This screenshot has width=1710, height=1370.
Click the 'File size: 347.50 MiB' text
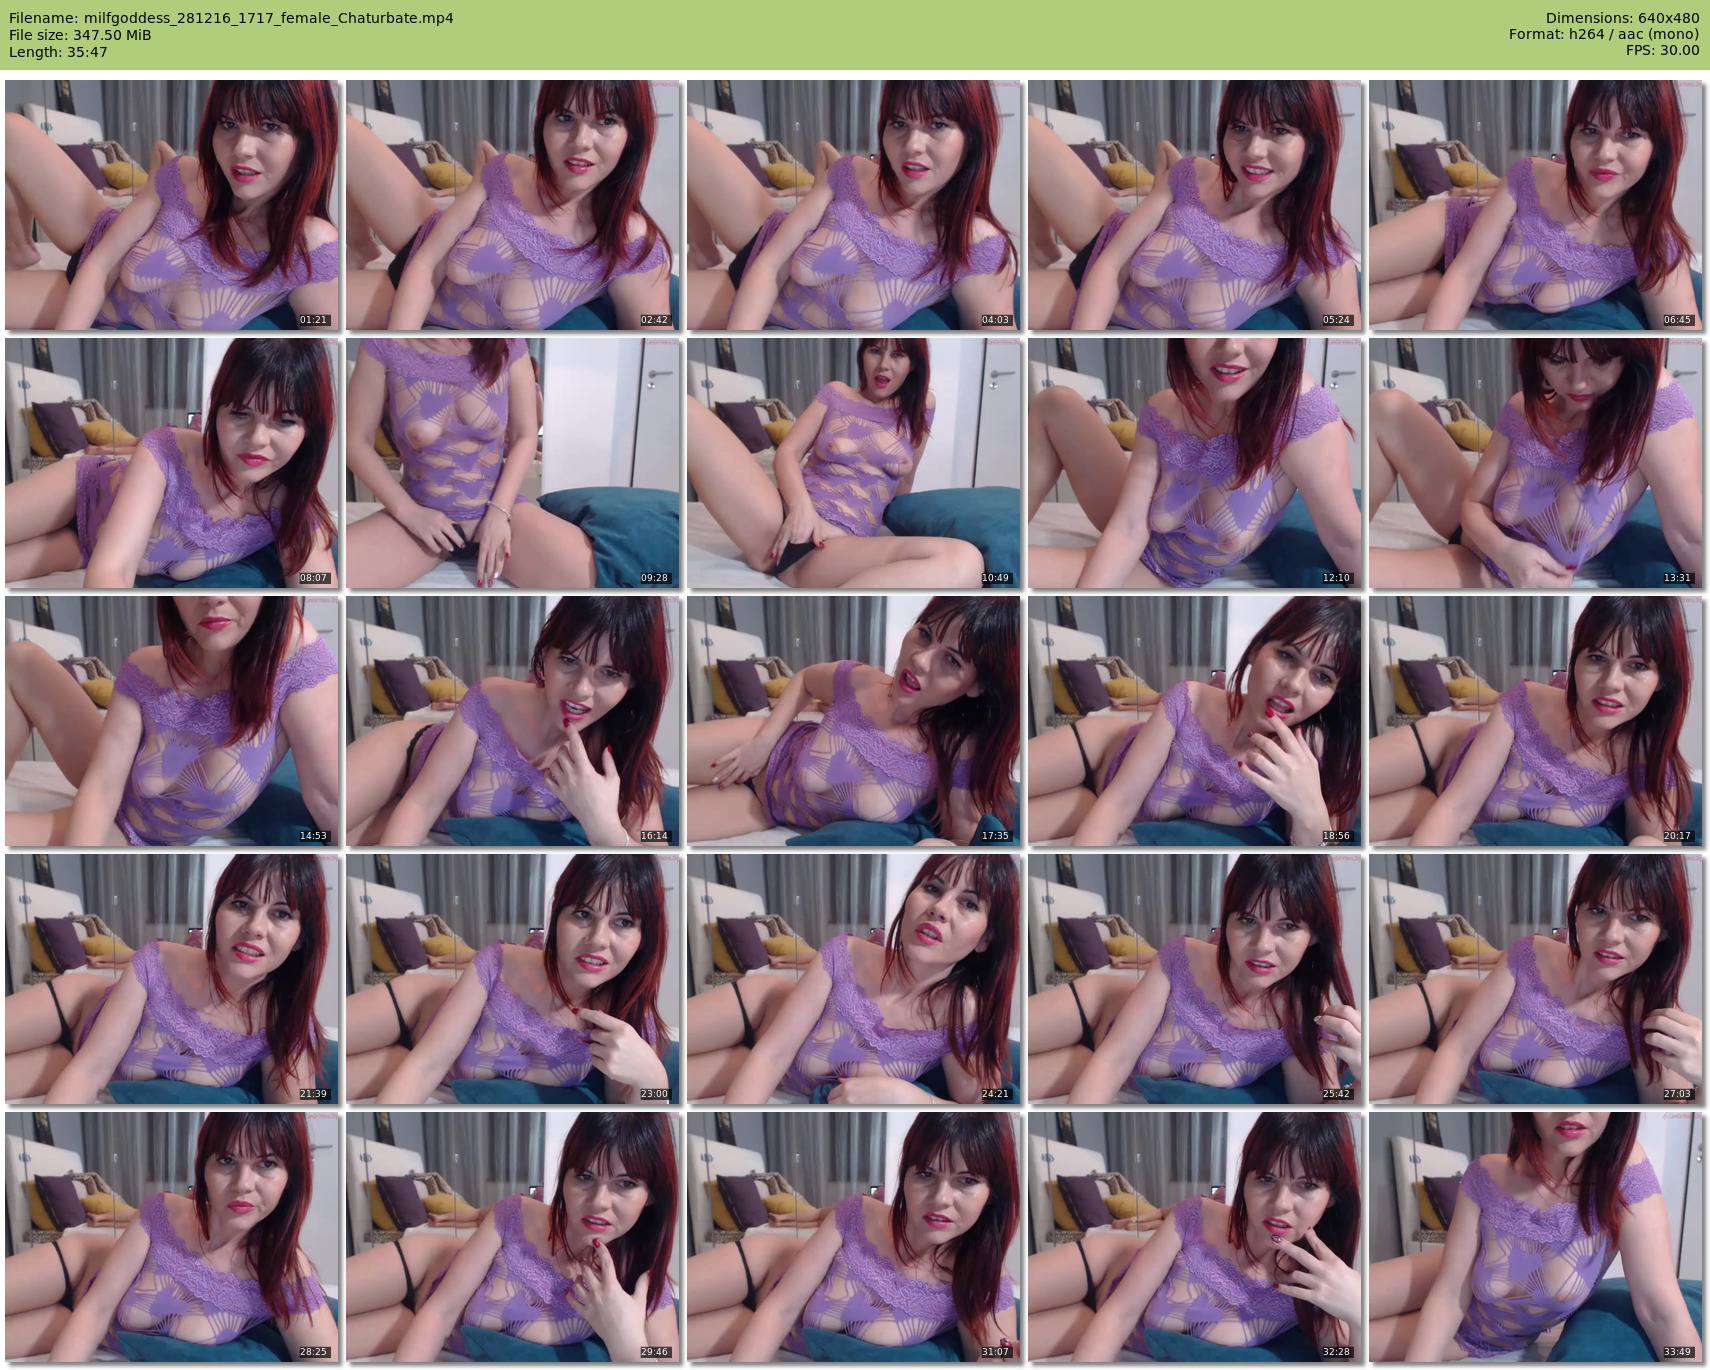(x=80, y=35)
